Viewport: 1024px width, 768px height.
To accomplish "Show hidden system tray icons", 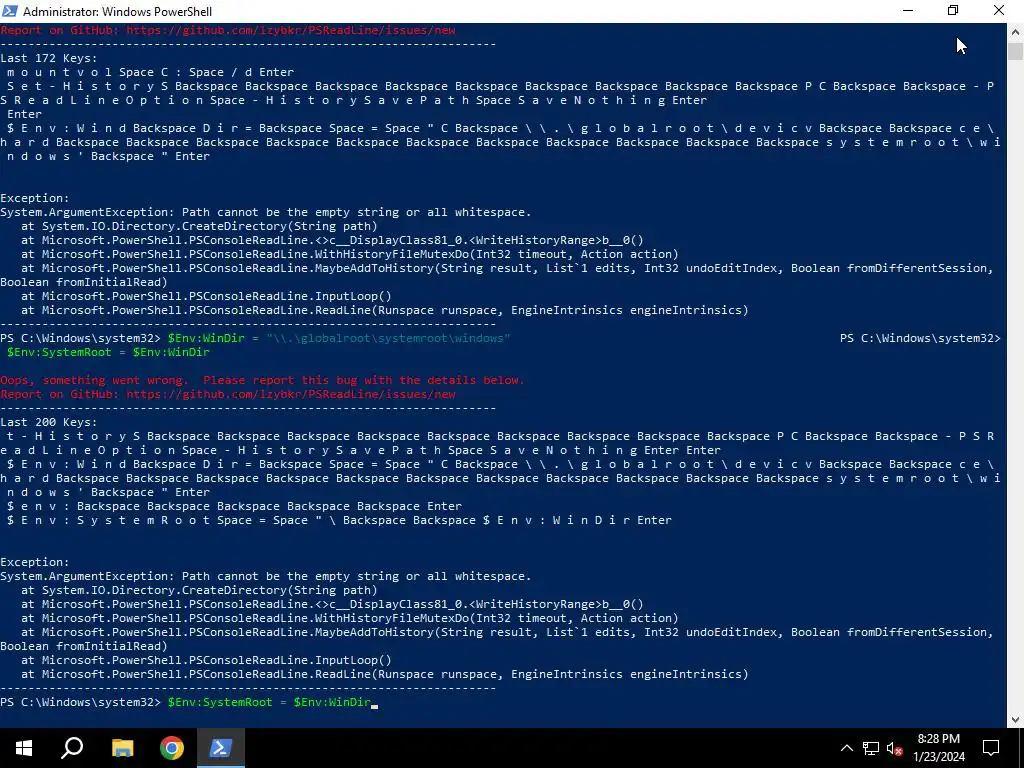I will tap(846, 748).
